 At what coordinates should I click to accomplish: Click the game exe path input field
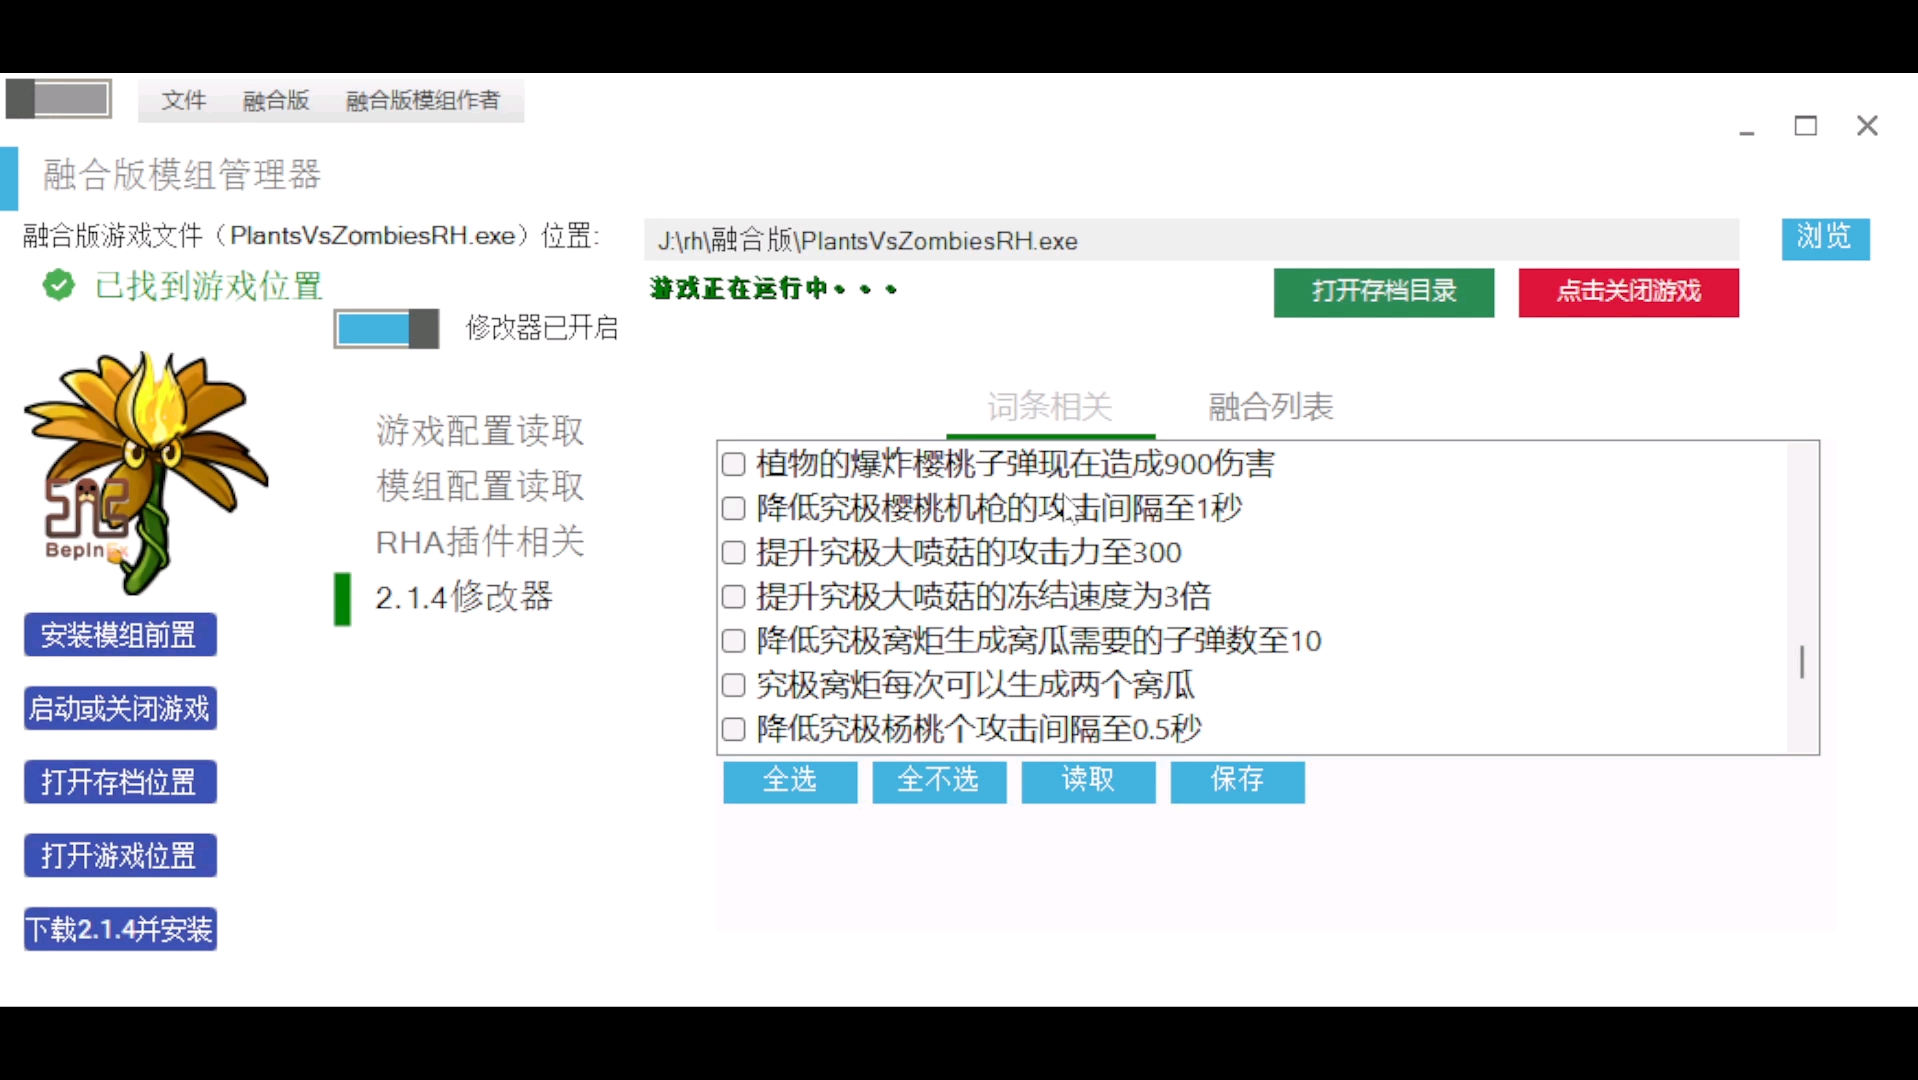(x=1192, y=240)
